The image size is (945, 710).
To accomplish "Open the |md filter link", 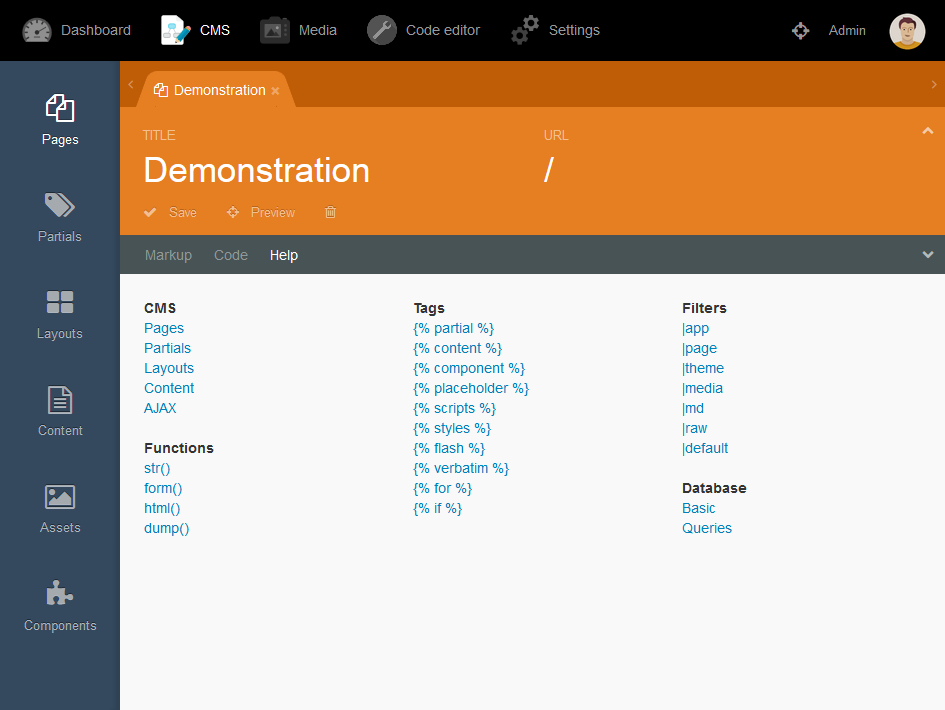I will tap(692, 408).
